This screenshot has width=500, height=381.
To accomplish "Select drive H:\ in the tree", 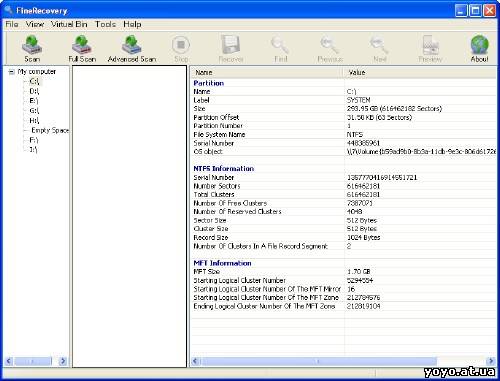I will click(x=34, y=120).
